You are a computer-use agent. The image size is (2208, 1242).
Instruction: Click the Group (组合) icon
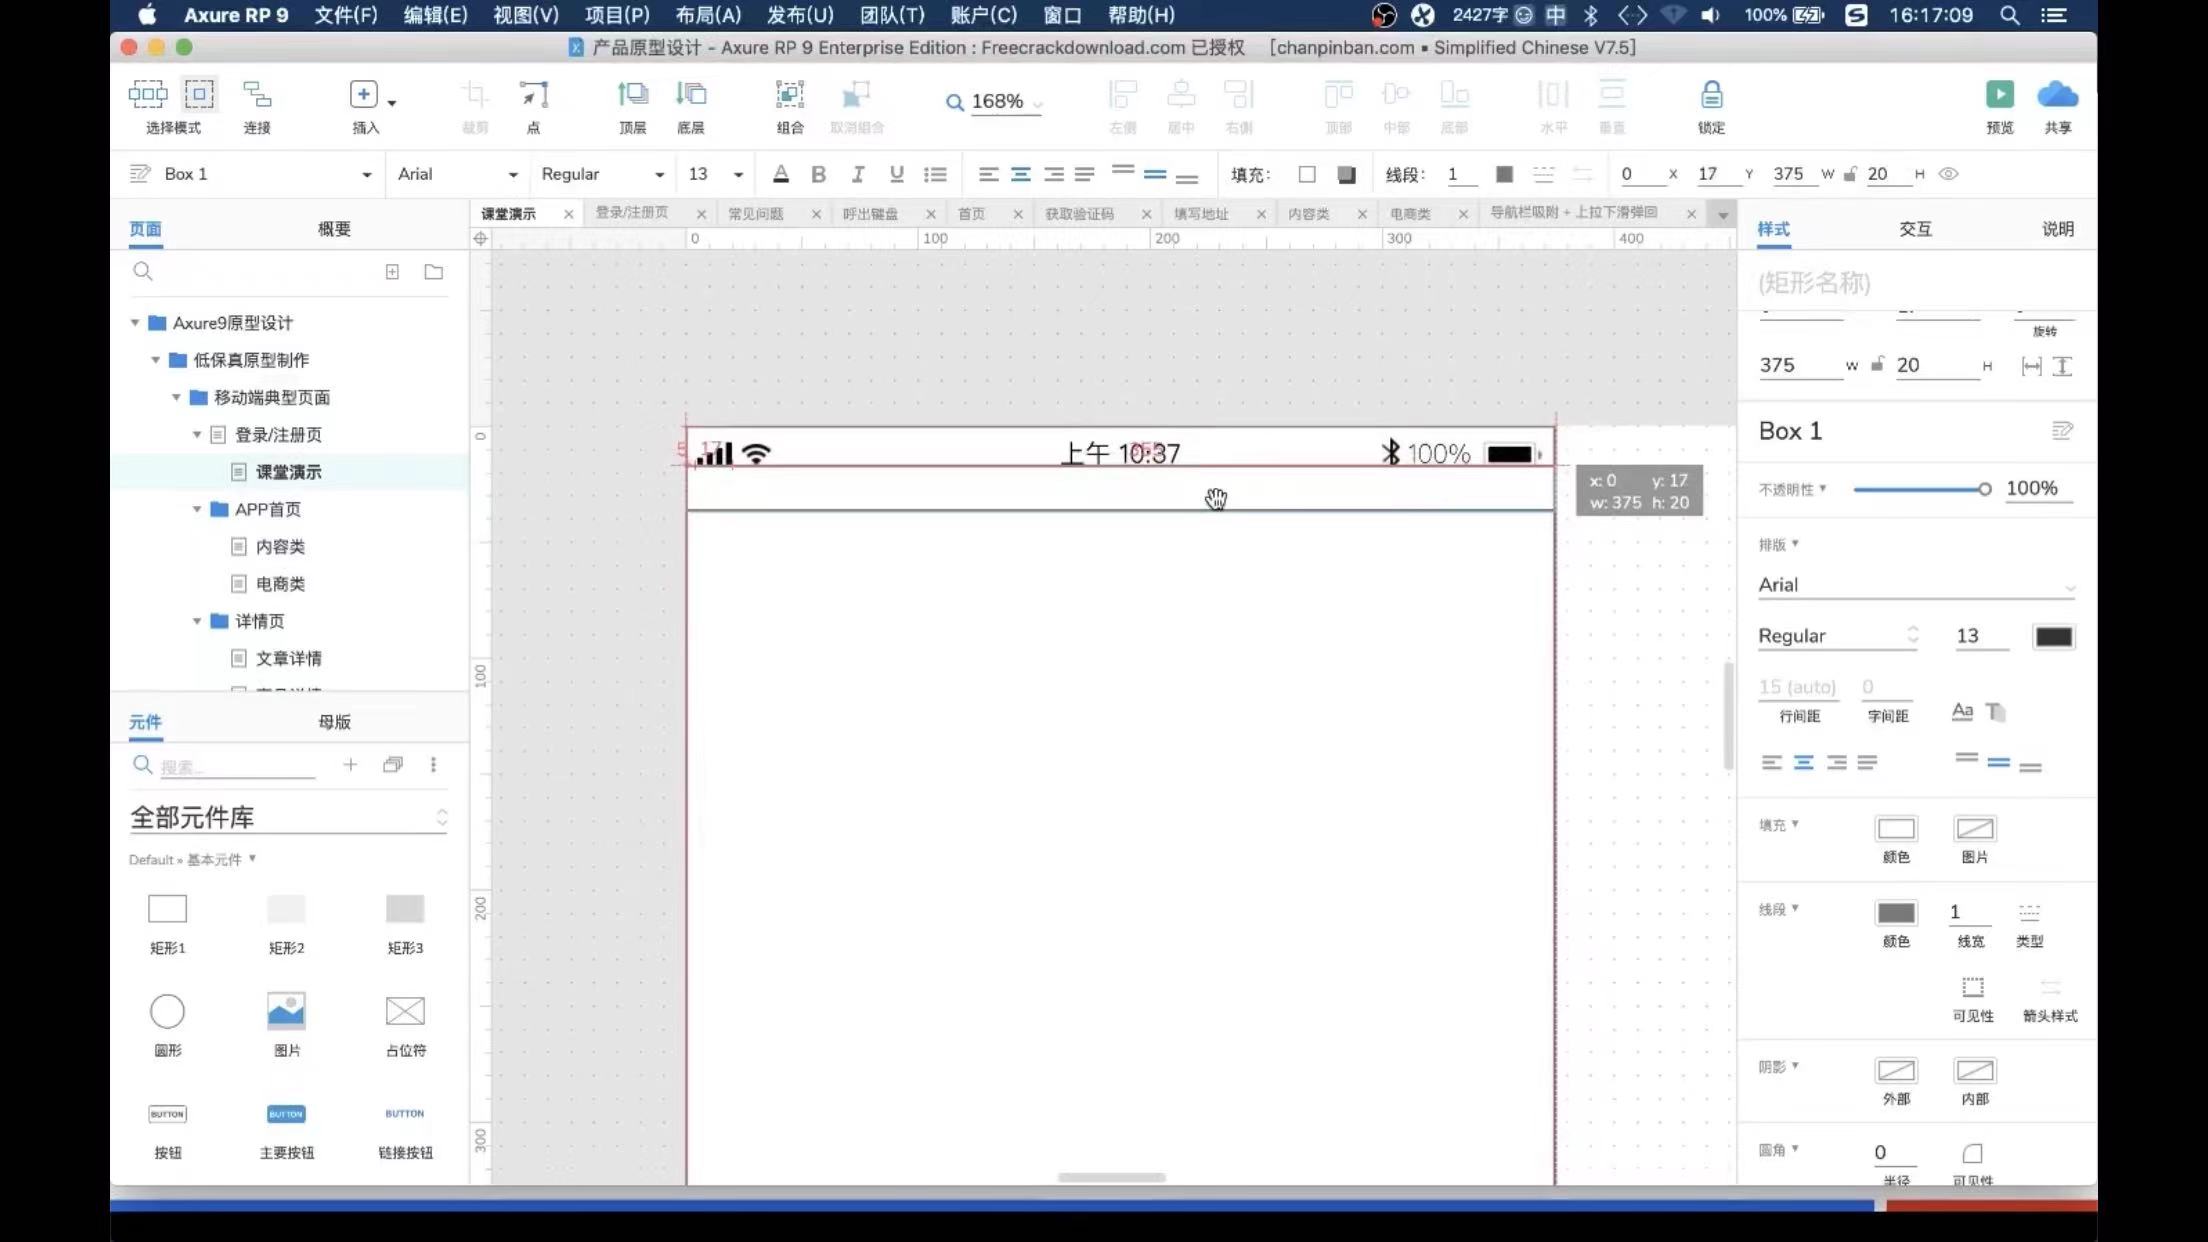tap(789, 95)
